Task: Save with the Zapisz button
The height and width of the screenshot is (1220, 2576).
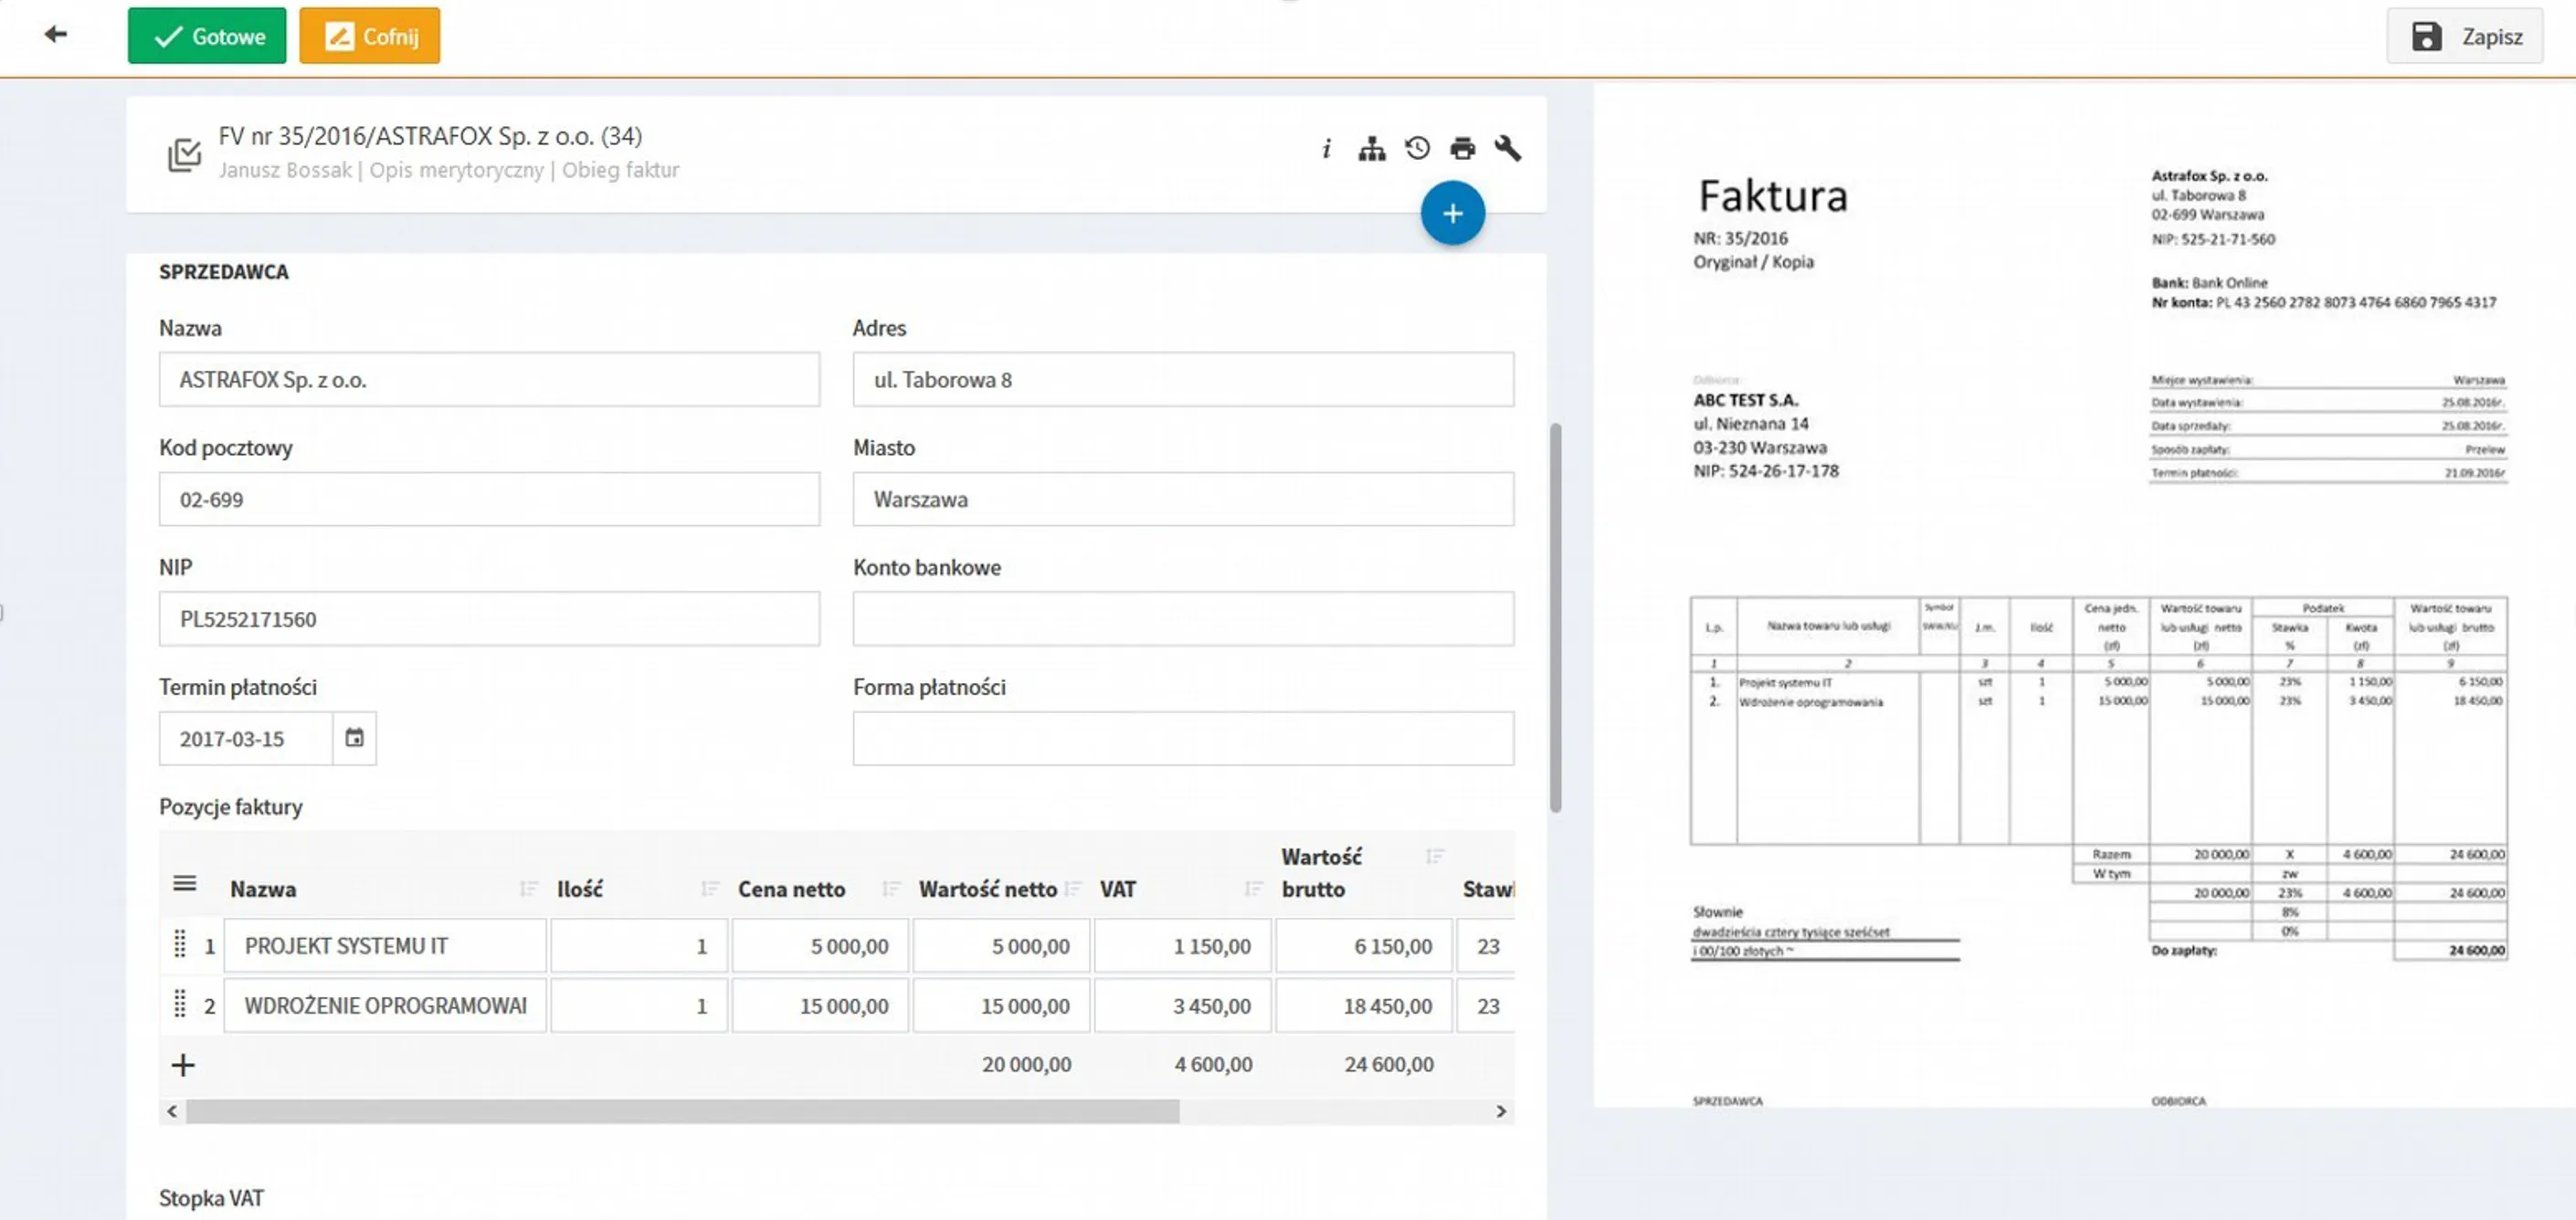Action: coord(2465,36)
